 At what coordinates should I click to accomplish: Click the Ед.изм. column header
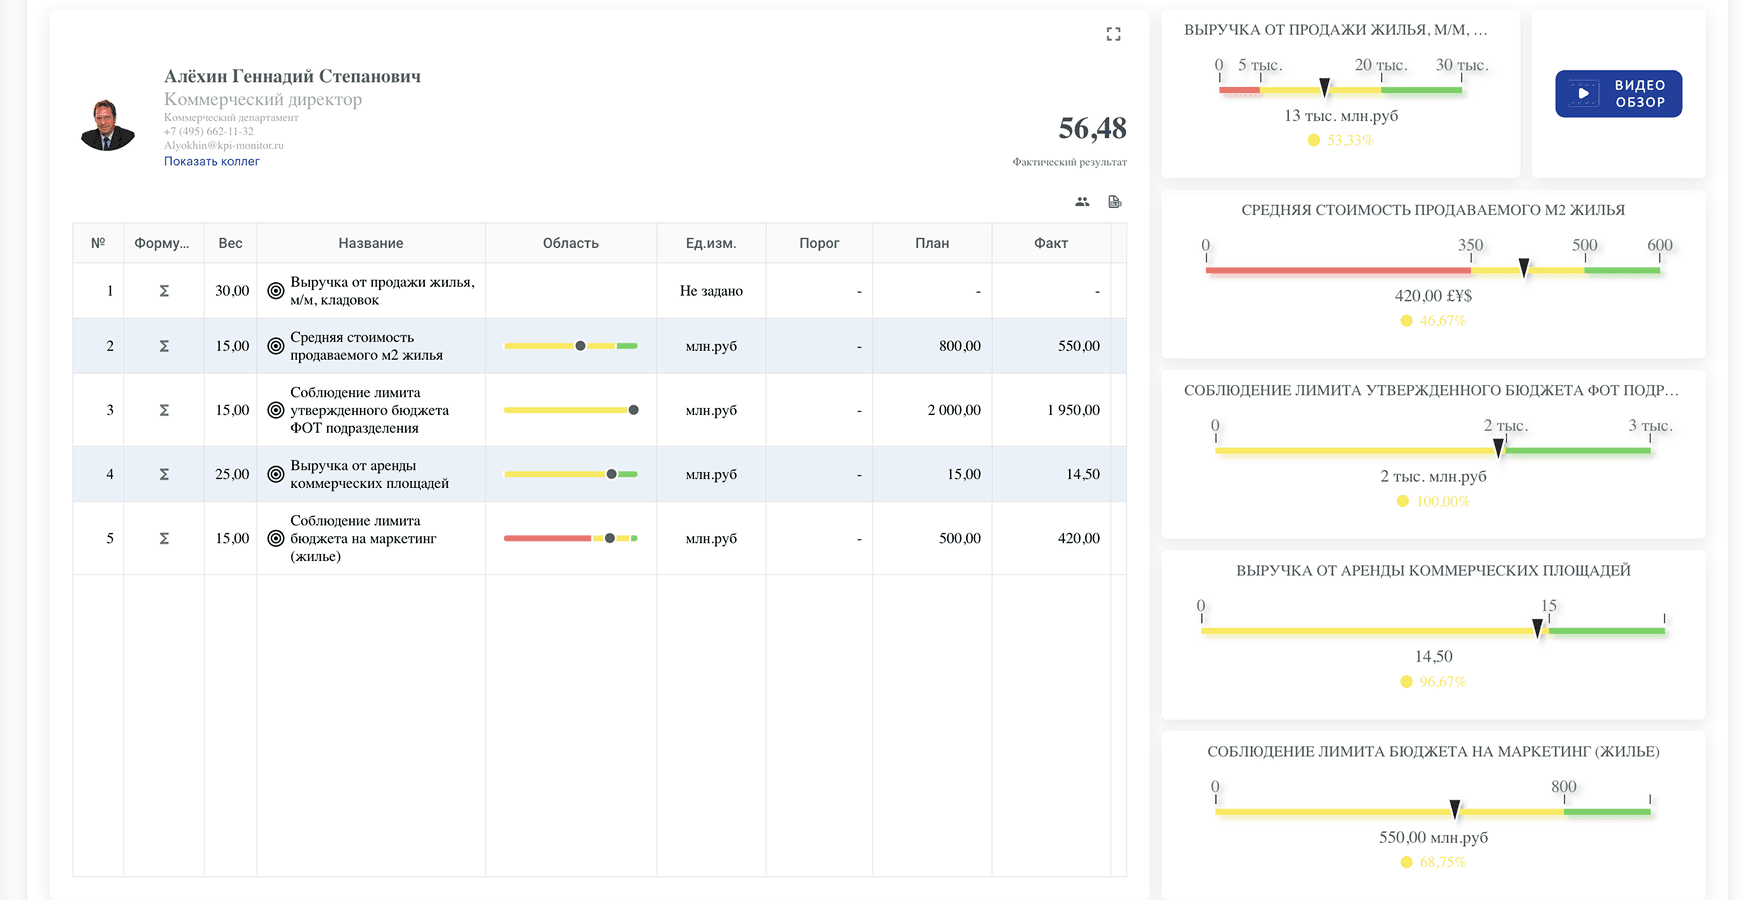coord(711,243)
